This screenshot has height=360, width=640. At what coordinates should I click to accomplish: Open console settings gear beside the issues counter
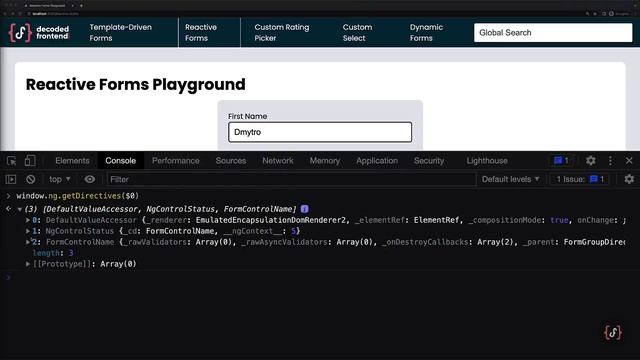(629, 179)
